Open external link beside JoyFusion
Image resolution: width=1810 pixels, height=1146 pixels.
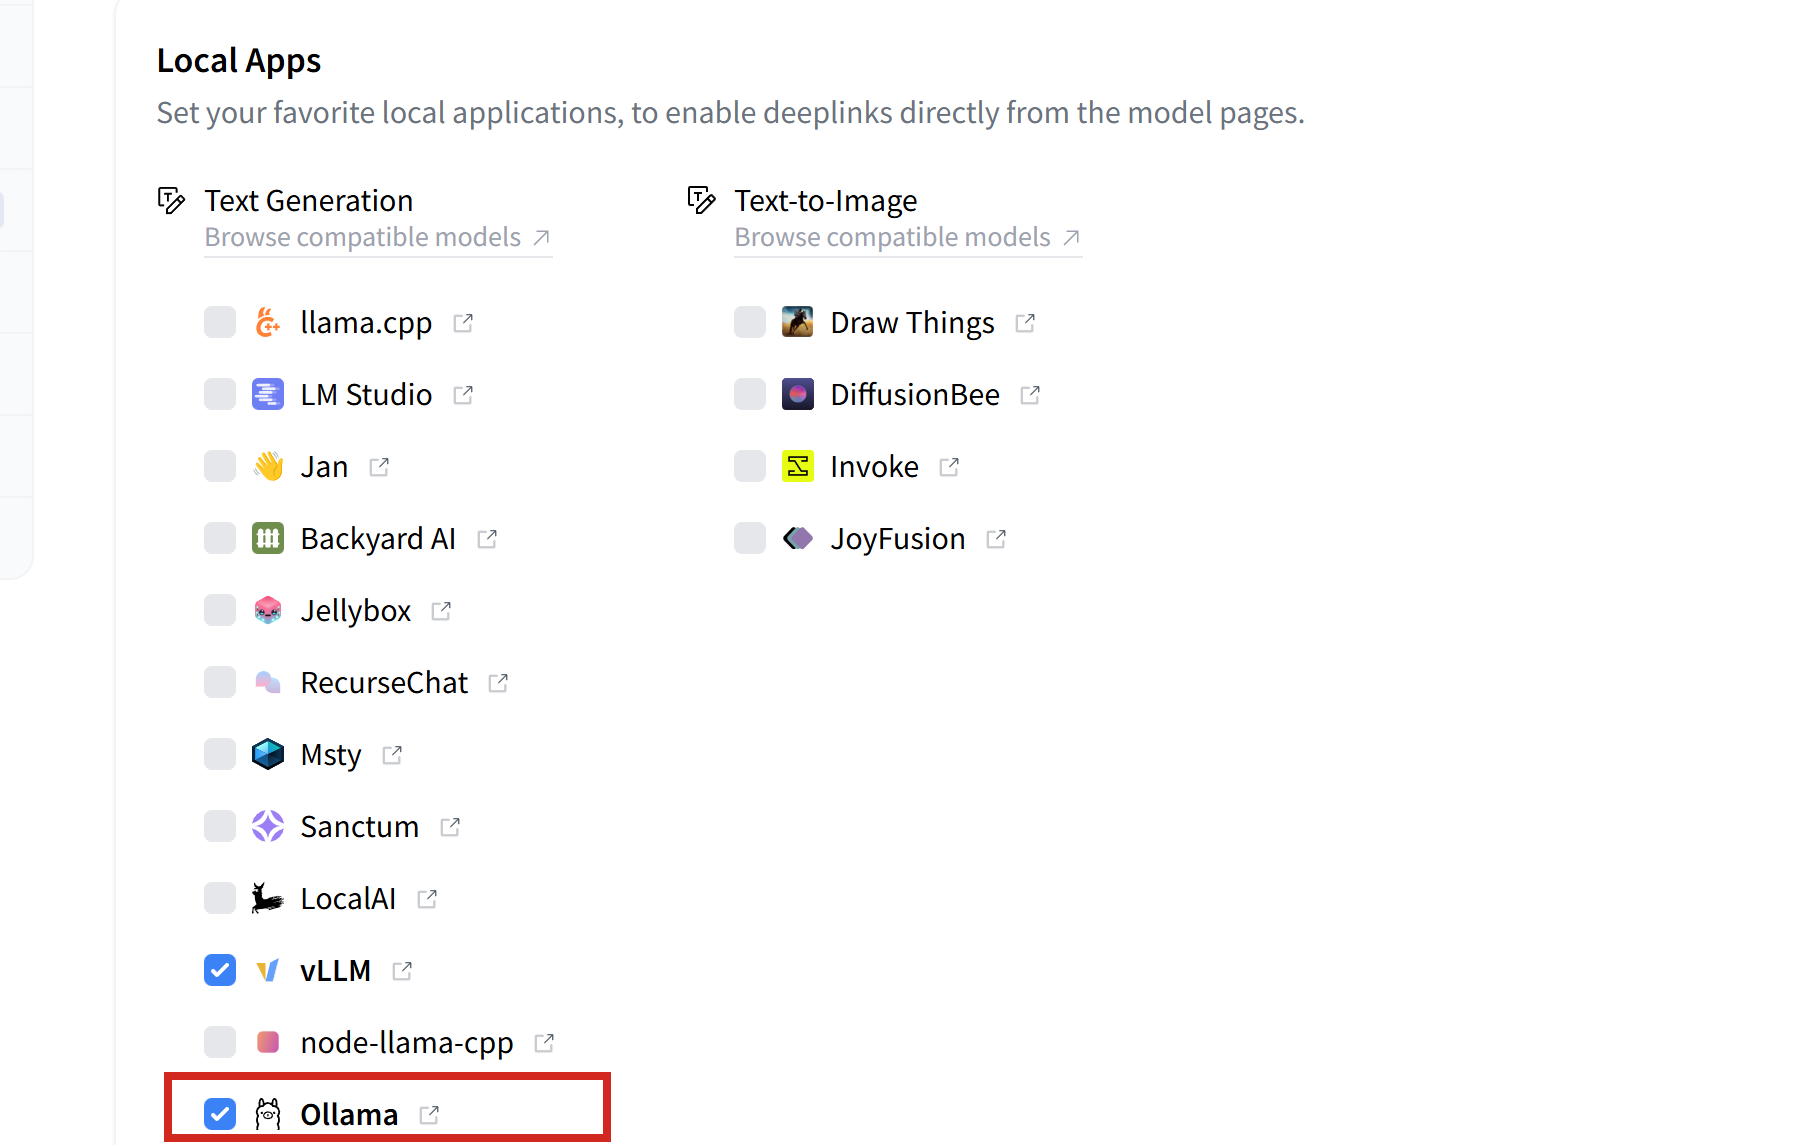click(996, 539)
